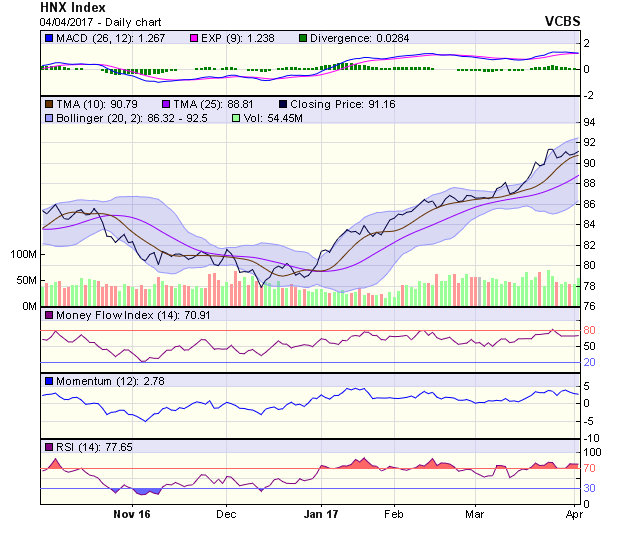This screenshot has width=620, height=535.
Task: Click the Mar label on date axis
Action: (x=474, y=515)
